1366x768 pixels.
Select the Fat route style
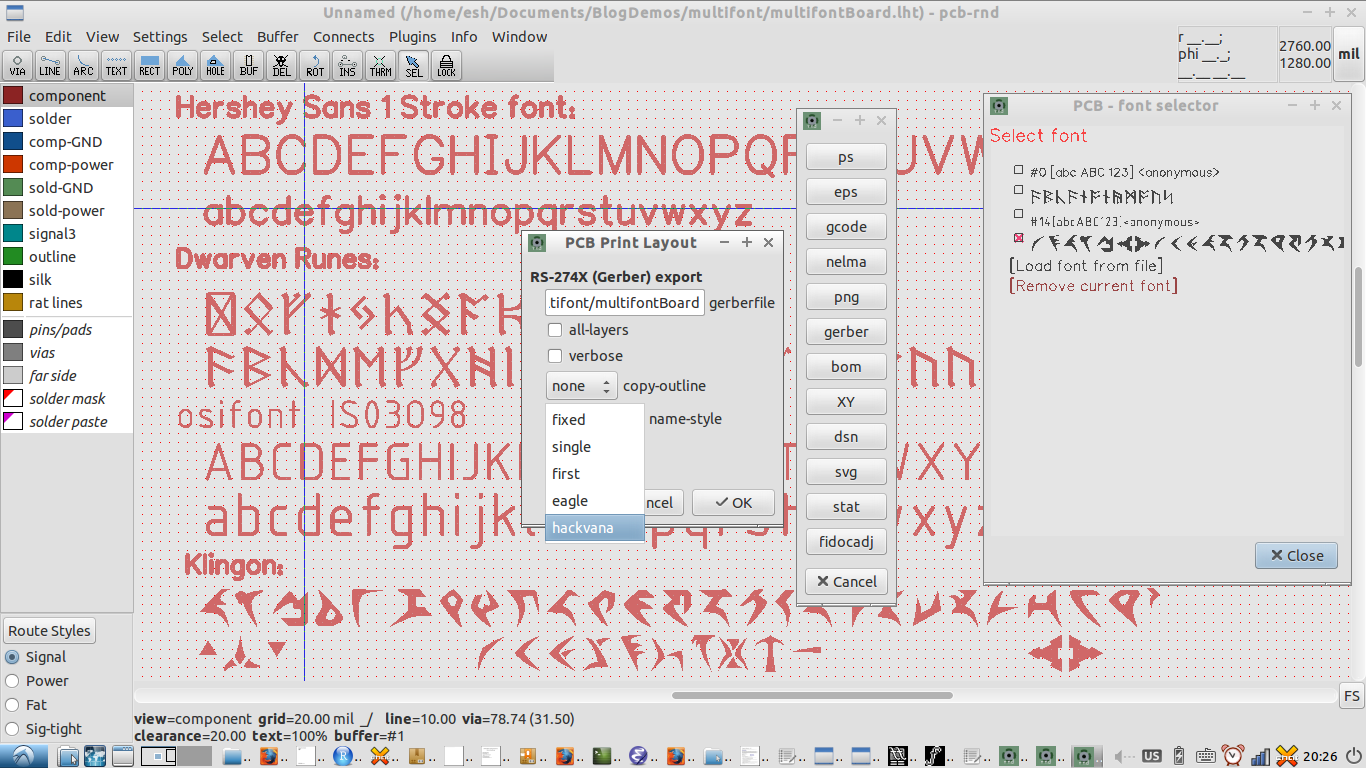(x=12, y=705)
